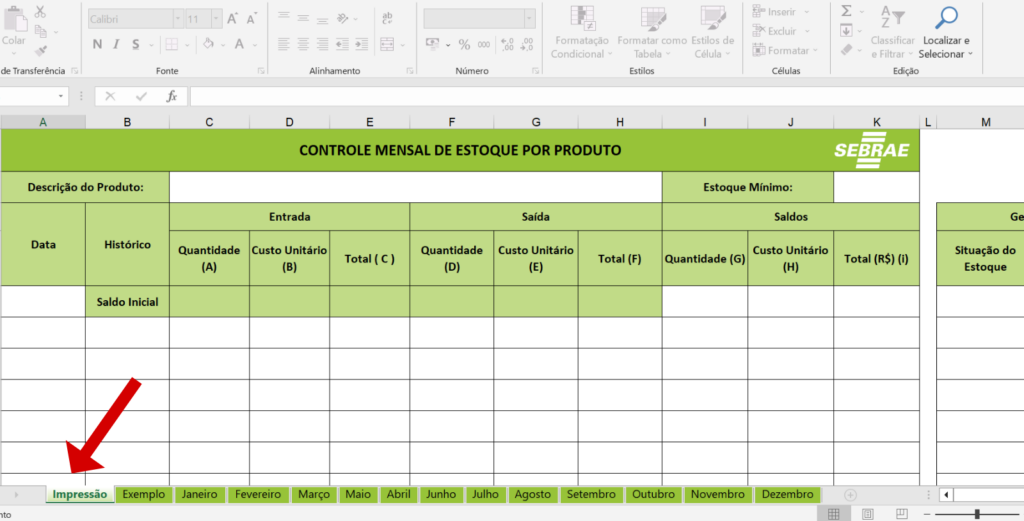The width and height of the screenshot is (1024, 521).
Task: Click the Format Painter brush icon
Action: click(x=41, y=50)
